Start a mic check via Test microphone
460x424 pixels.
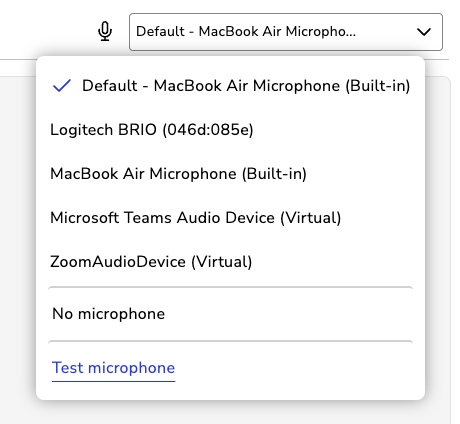click(x=113, y=368)
